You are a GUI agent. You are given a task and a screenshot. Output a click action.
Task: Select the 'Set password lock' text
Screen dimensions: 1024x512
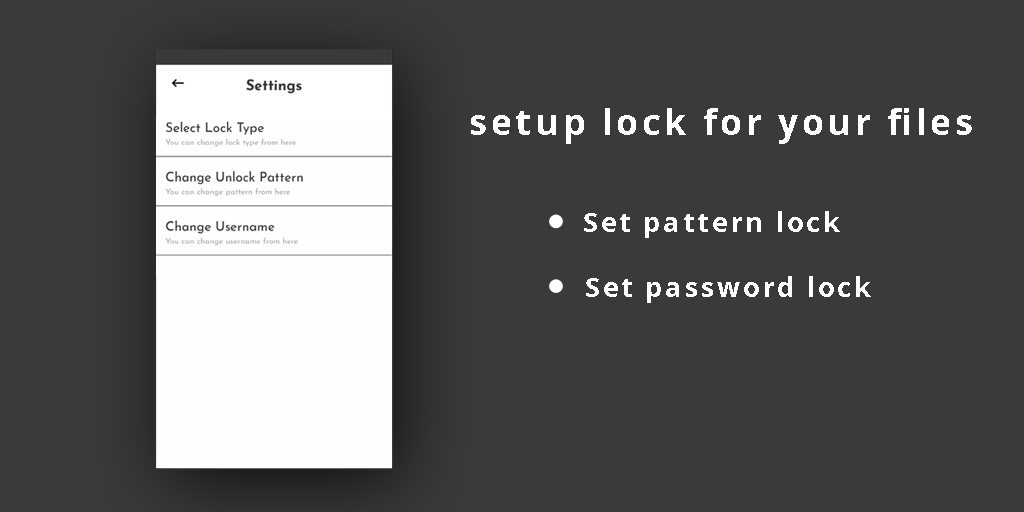pos(728,288)
